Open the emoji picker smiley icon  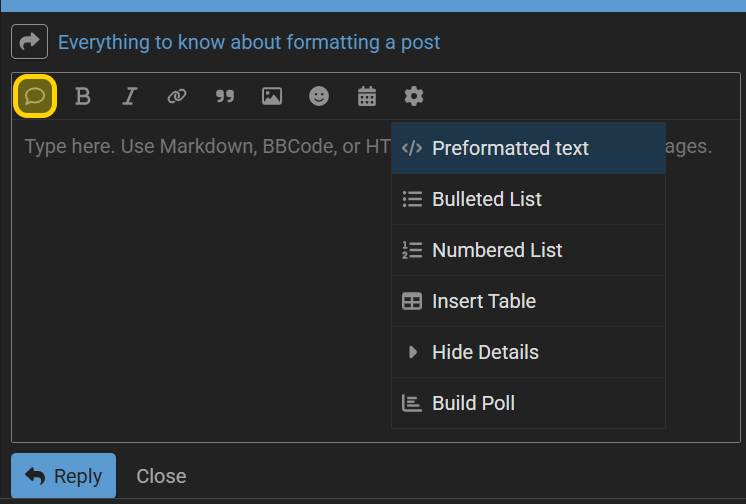(319, 96)
